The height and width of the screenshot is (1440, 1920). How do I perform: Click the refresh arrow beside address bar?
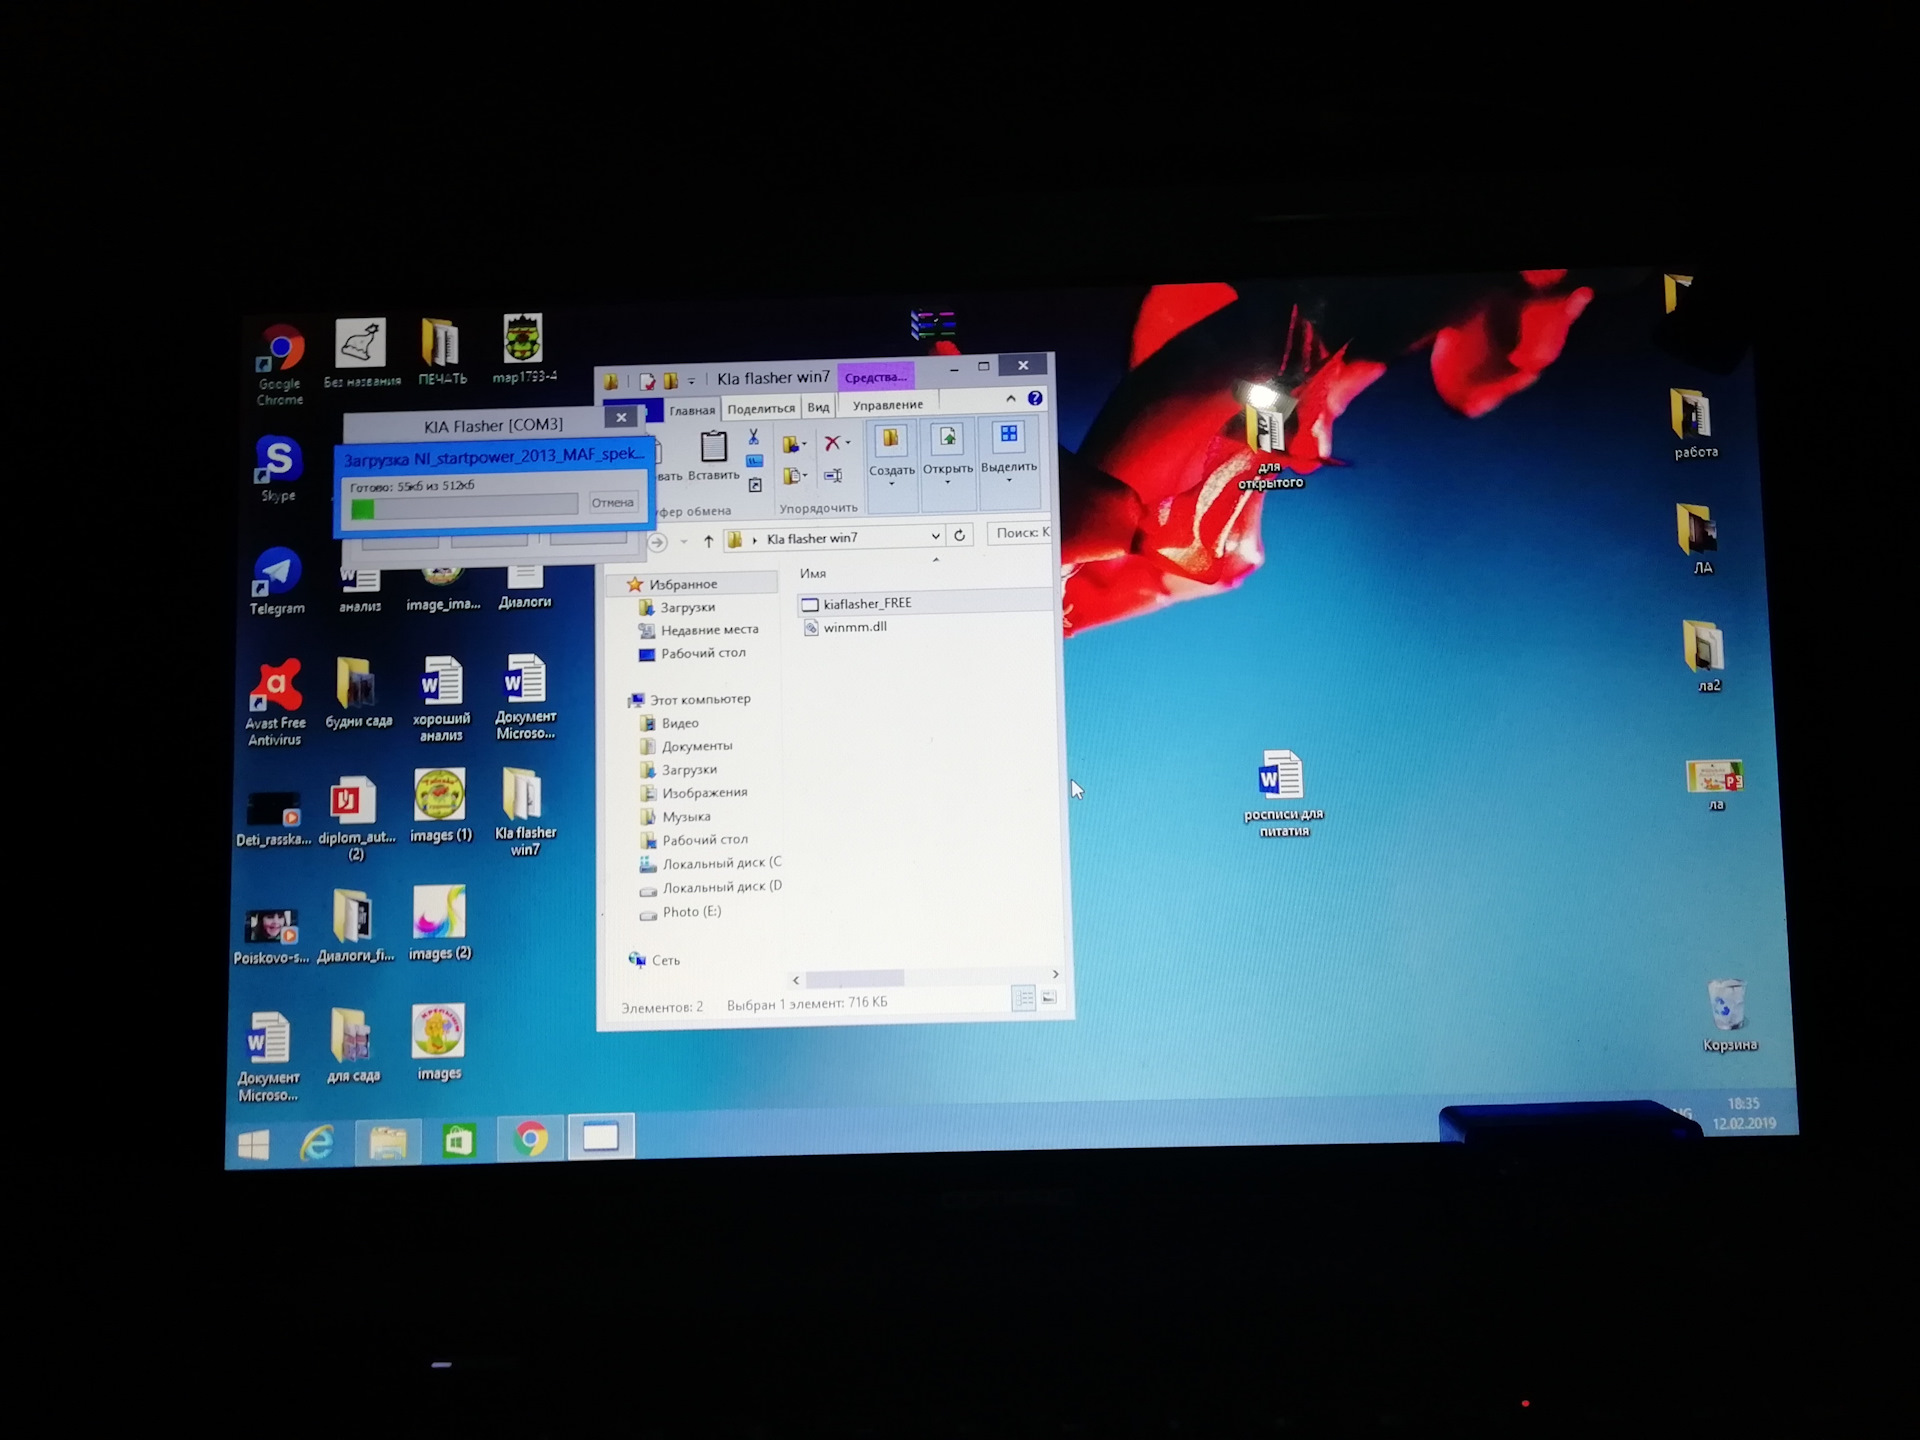click(x=959, y=535)
